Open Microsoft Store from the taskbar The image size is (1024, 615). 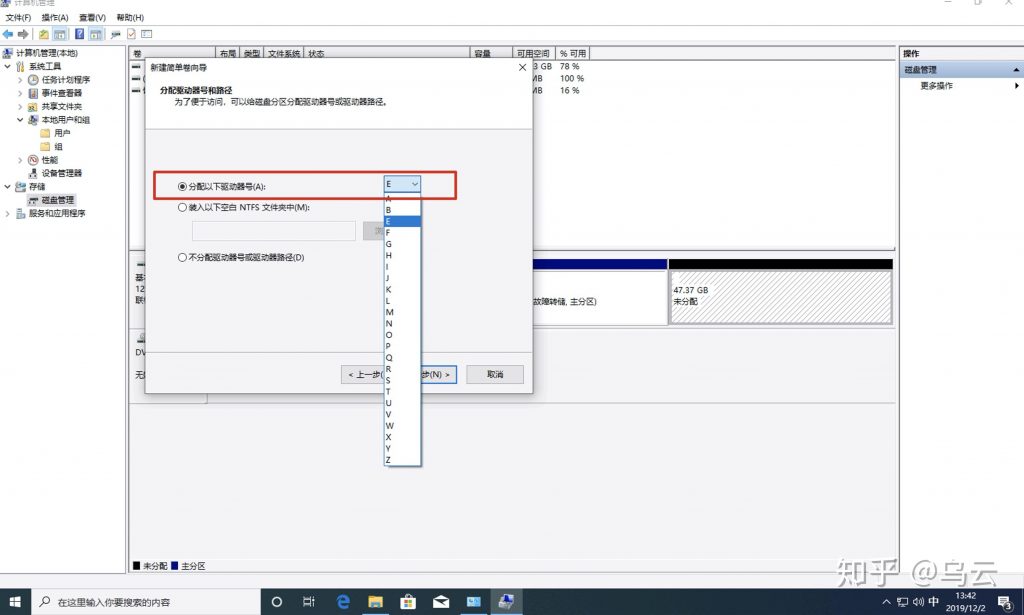click(408, 602)
